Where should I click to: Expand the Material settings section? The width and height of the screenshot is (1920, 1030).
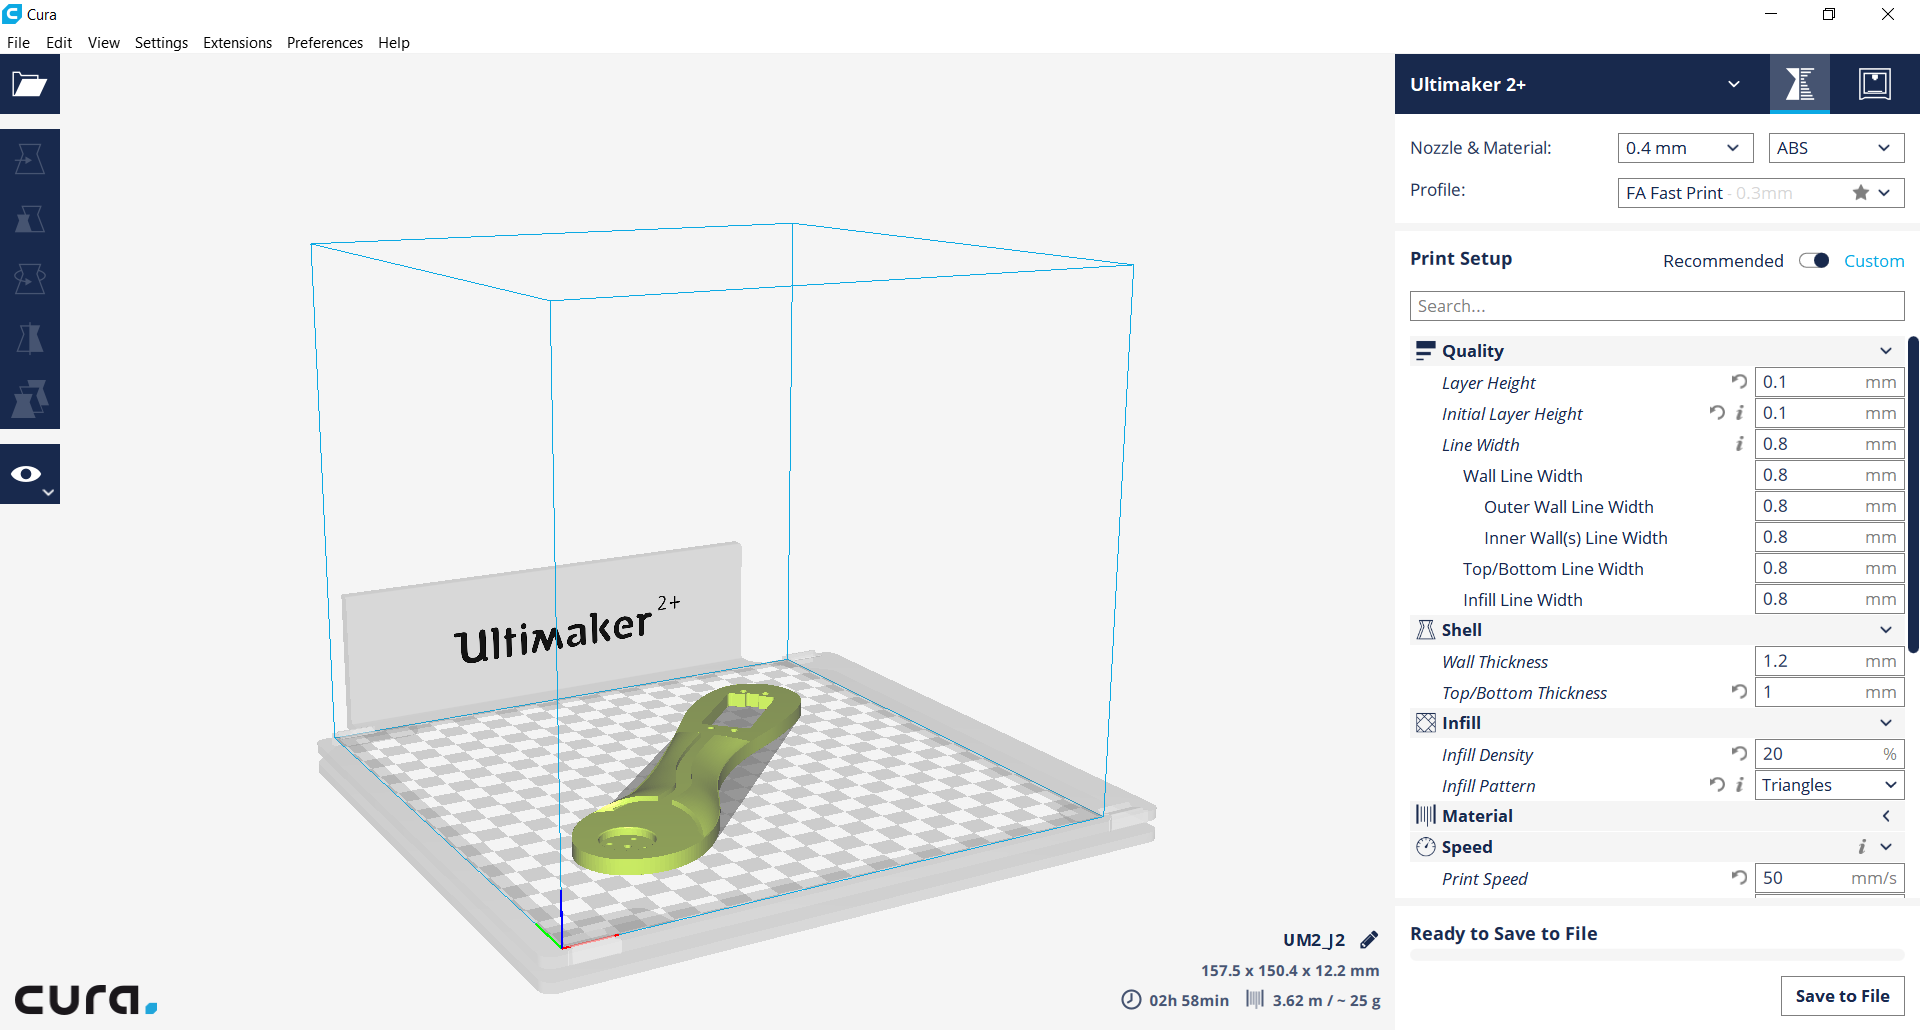click(1885, 816)
